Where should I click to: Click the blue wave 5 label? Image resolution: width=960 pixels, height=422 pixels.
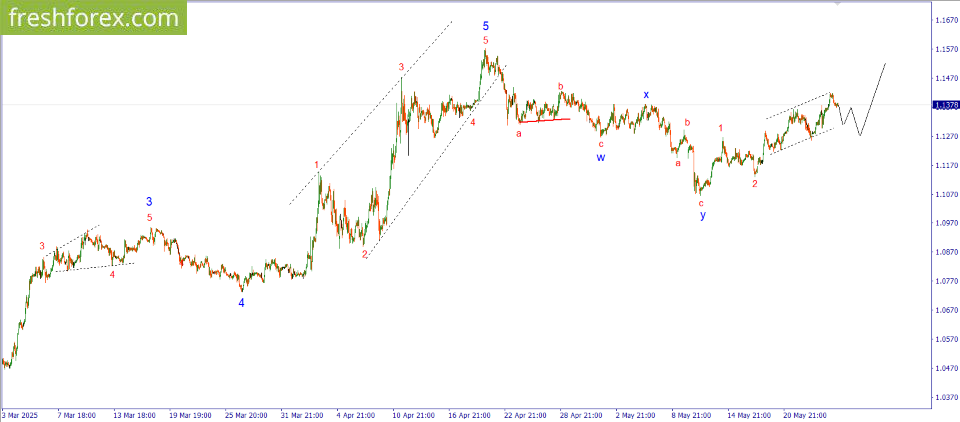point(486,26)
